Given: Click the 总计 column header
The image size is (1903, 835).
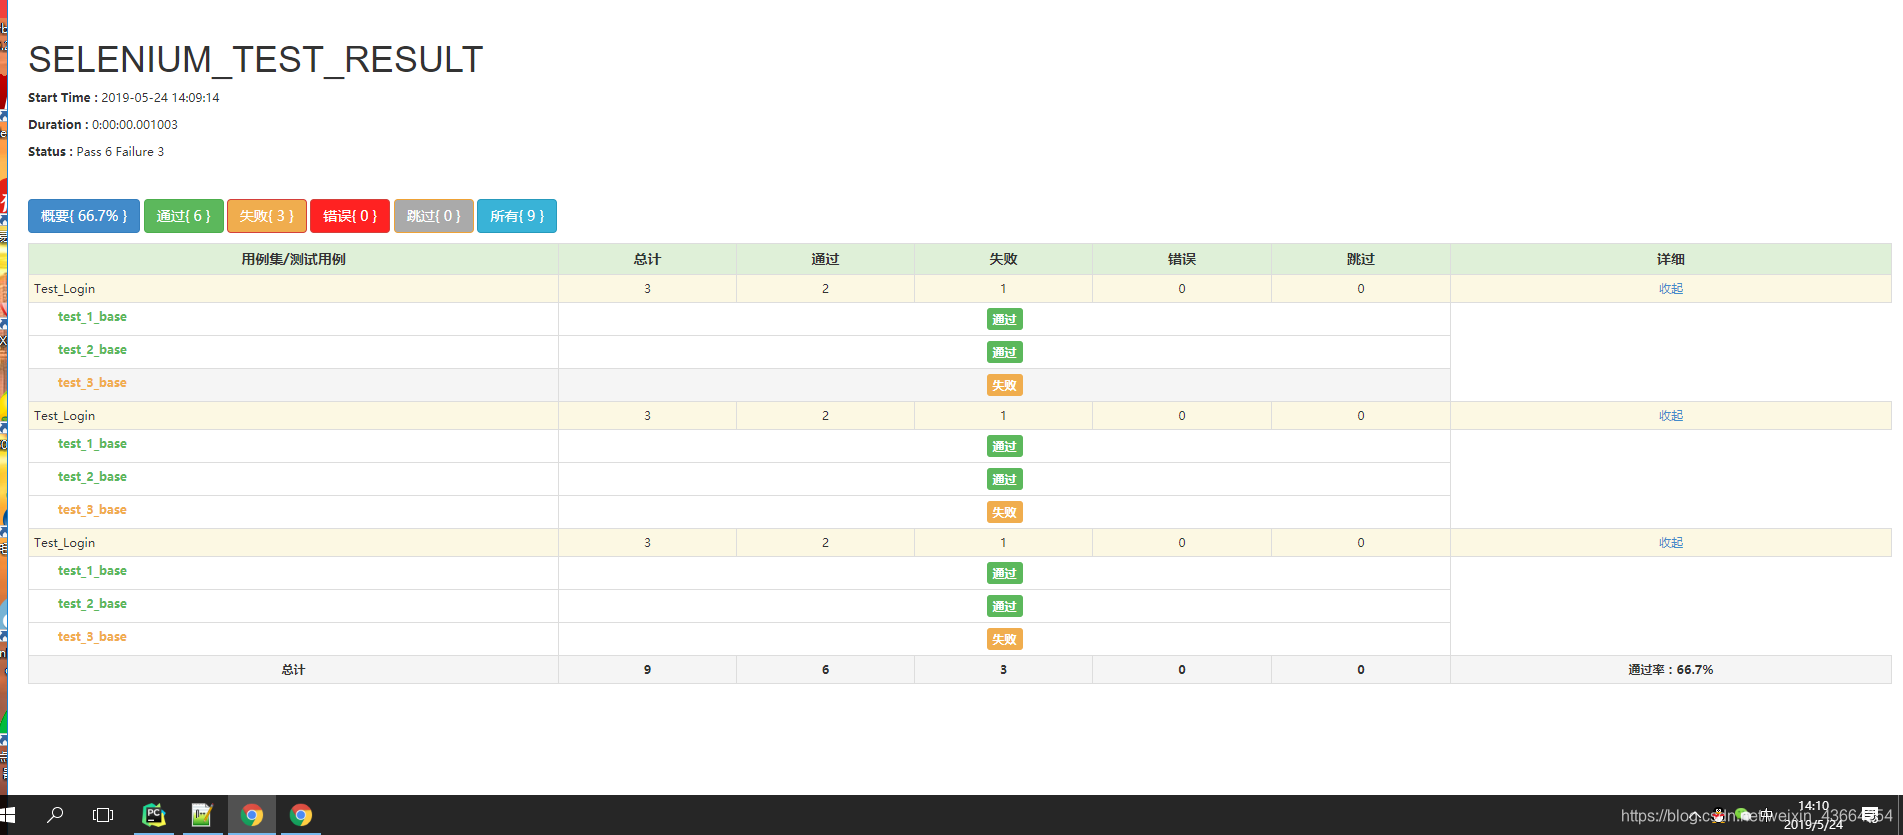Looking at the screenshot, I should pos(647,259).
